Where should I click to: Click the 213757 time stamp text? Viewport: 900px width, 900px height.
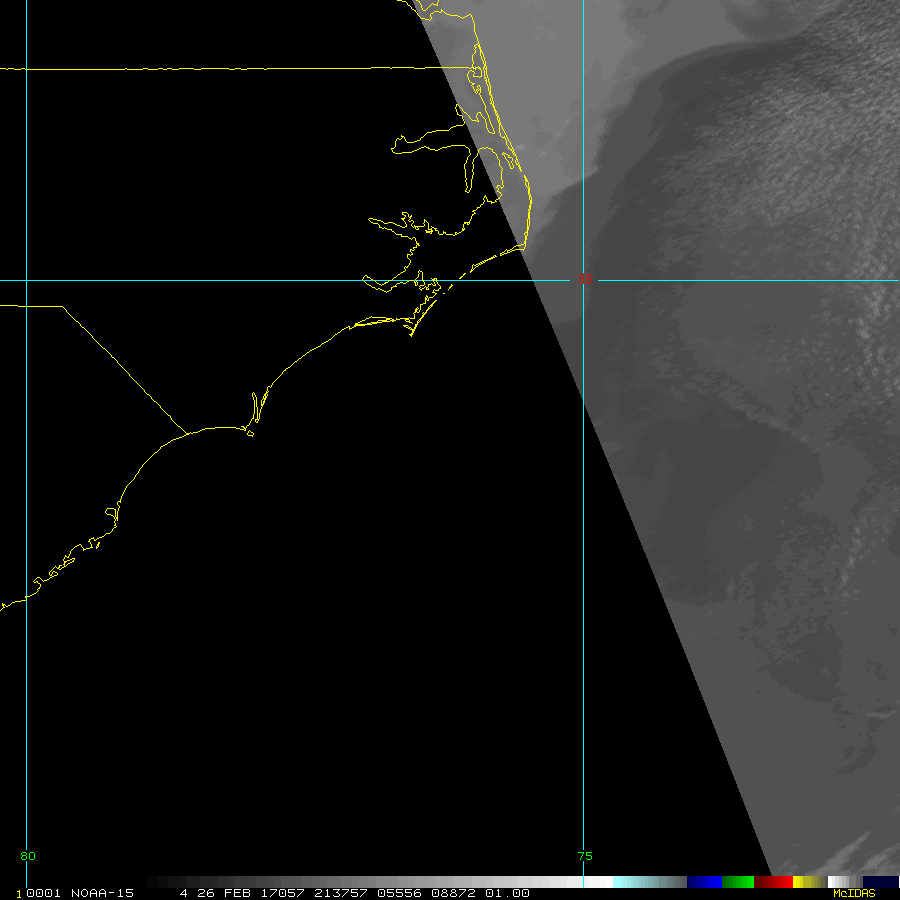click(x=336, y=893)
